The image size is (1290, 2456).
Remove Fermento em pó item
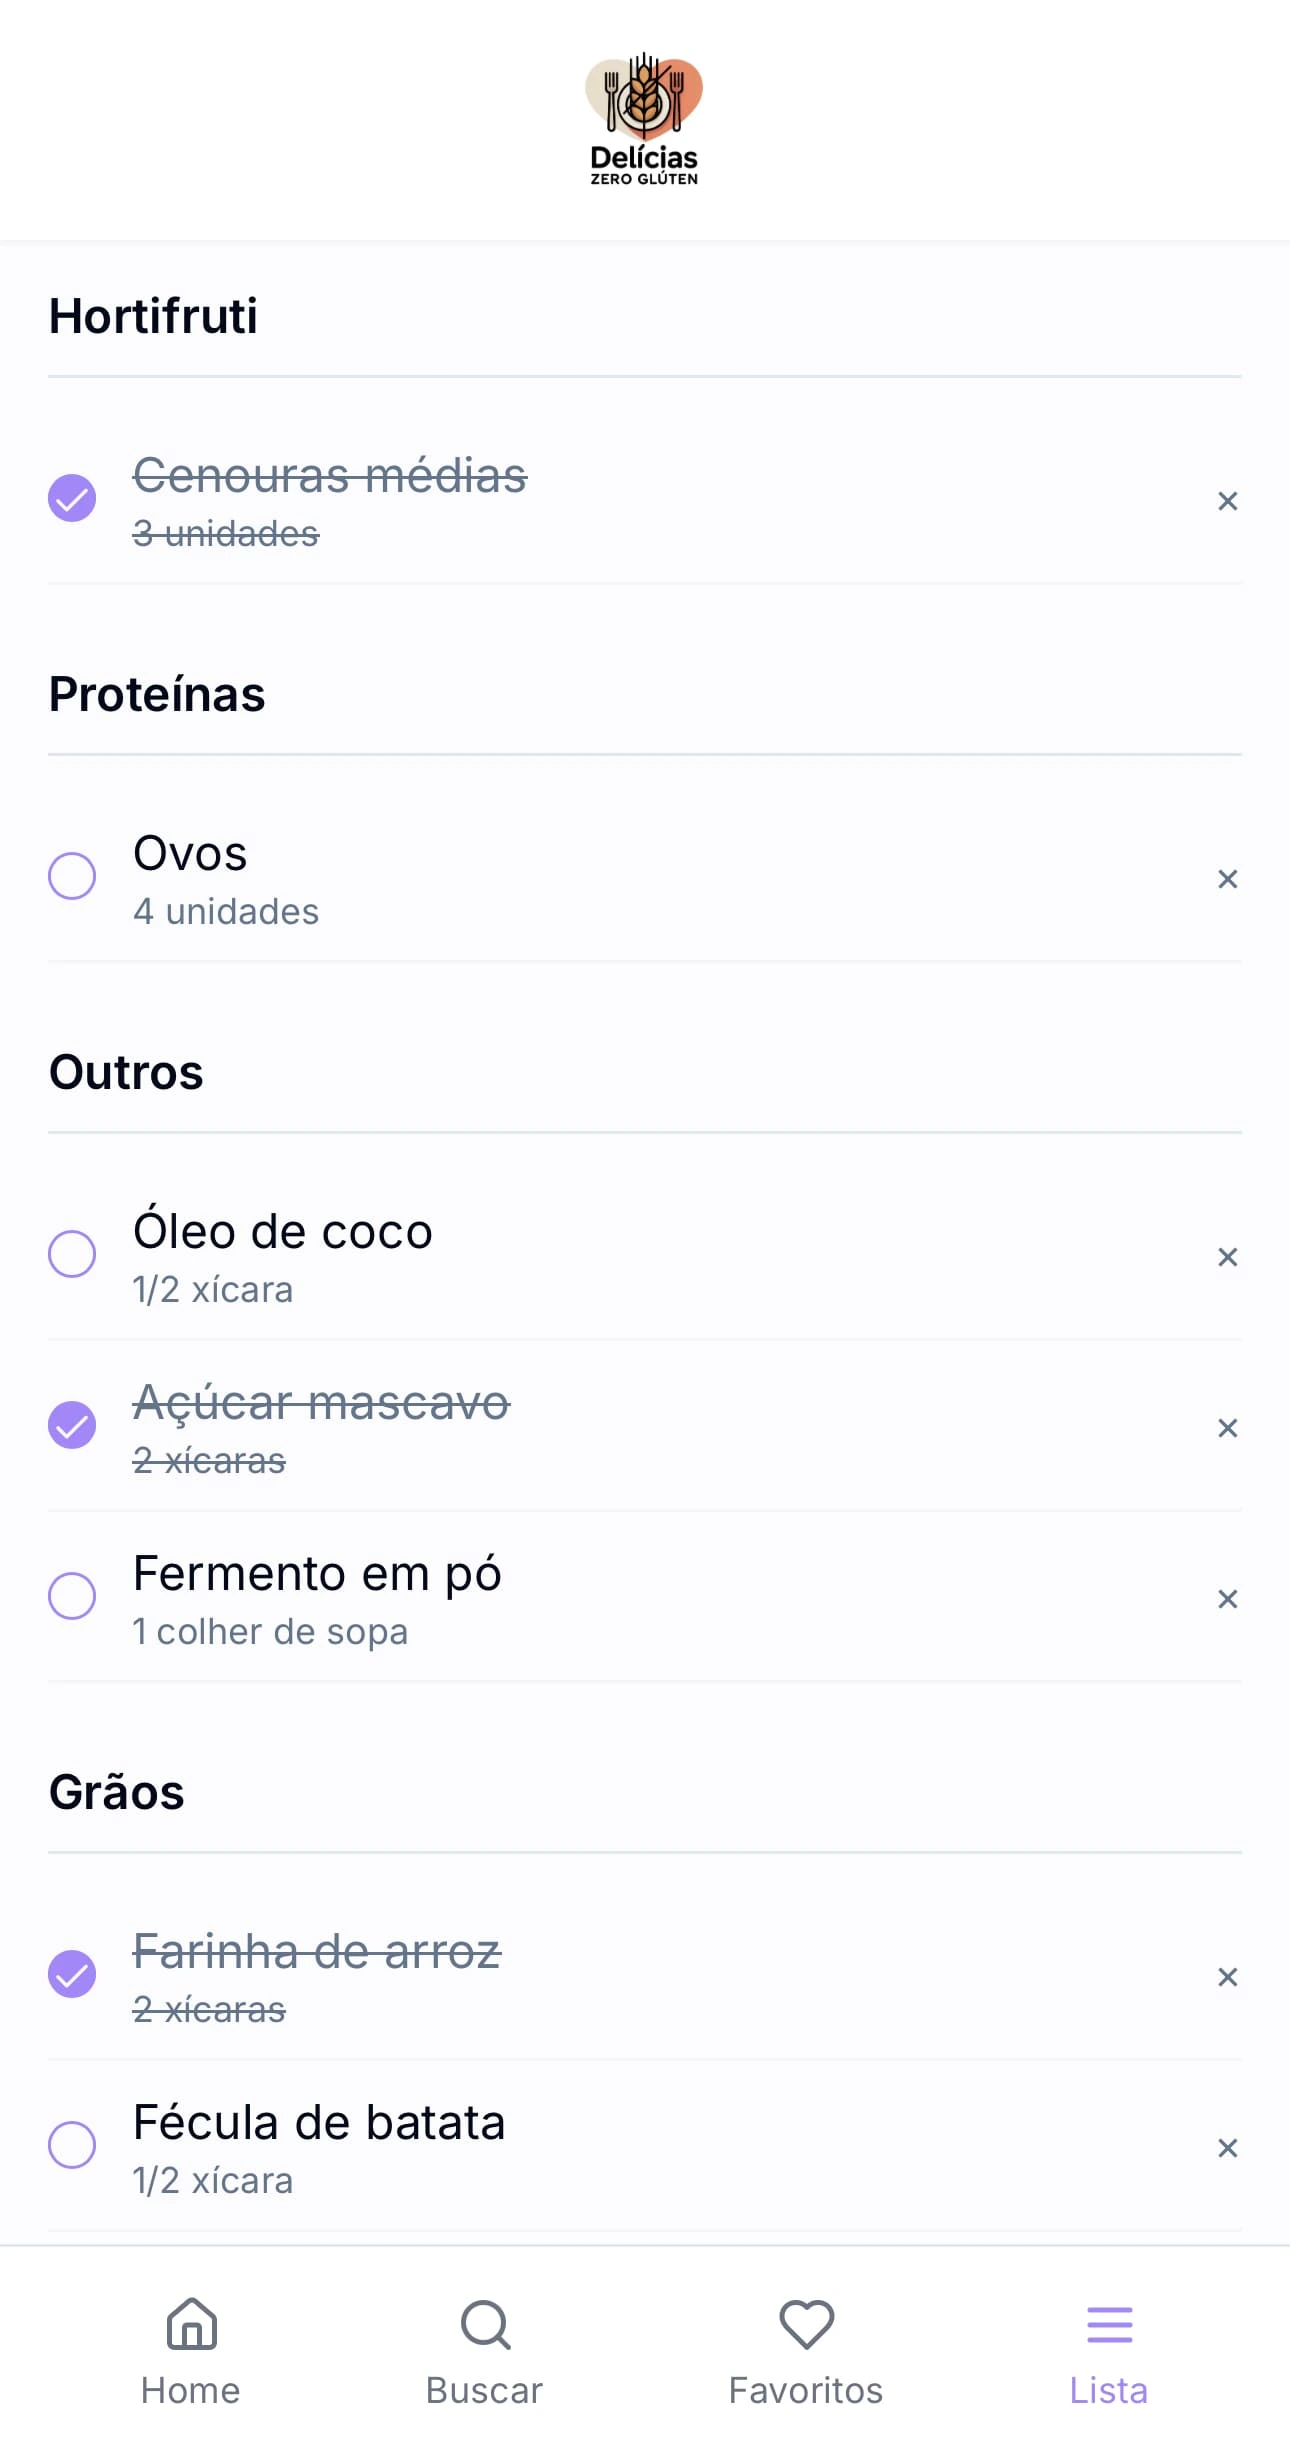tap(1227, 1599)
